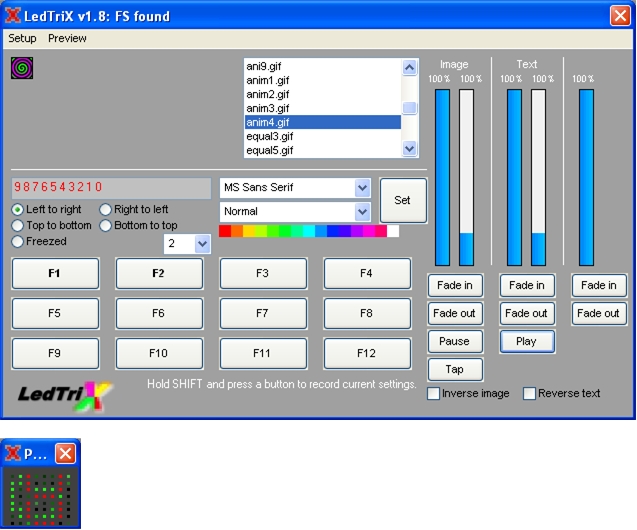Screen dimensions: 637x530
Task: Open the Setup menu
Action: [22, 38]
